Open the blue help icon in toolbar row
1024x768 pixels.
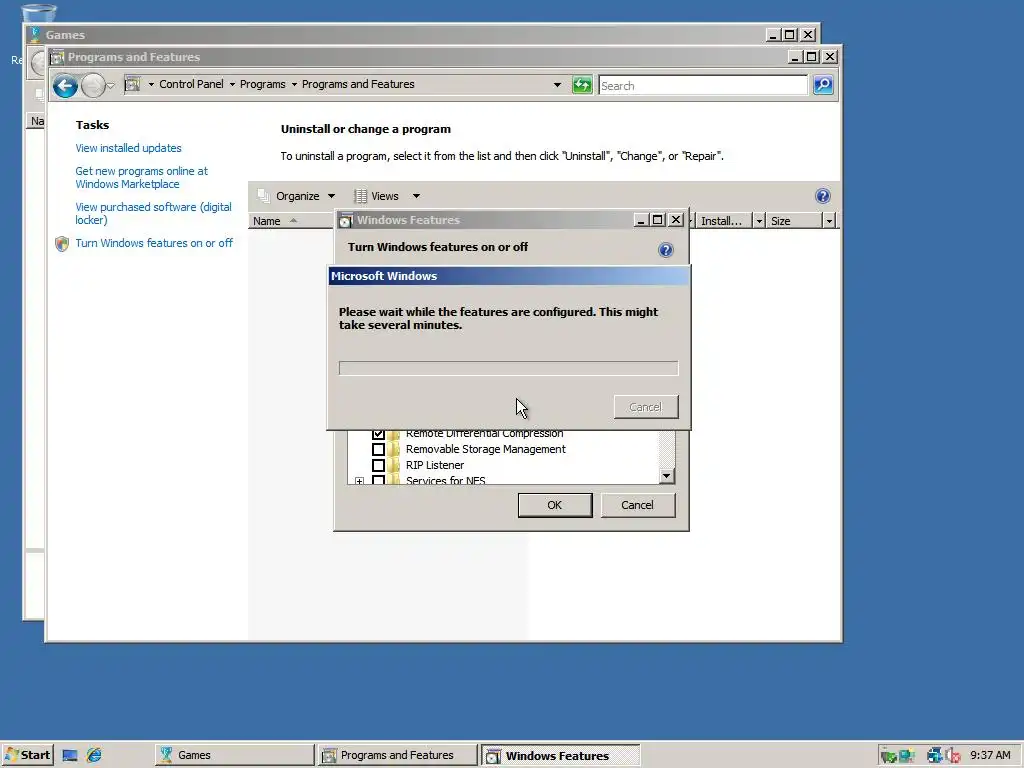tap(823, 196)
